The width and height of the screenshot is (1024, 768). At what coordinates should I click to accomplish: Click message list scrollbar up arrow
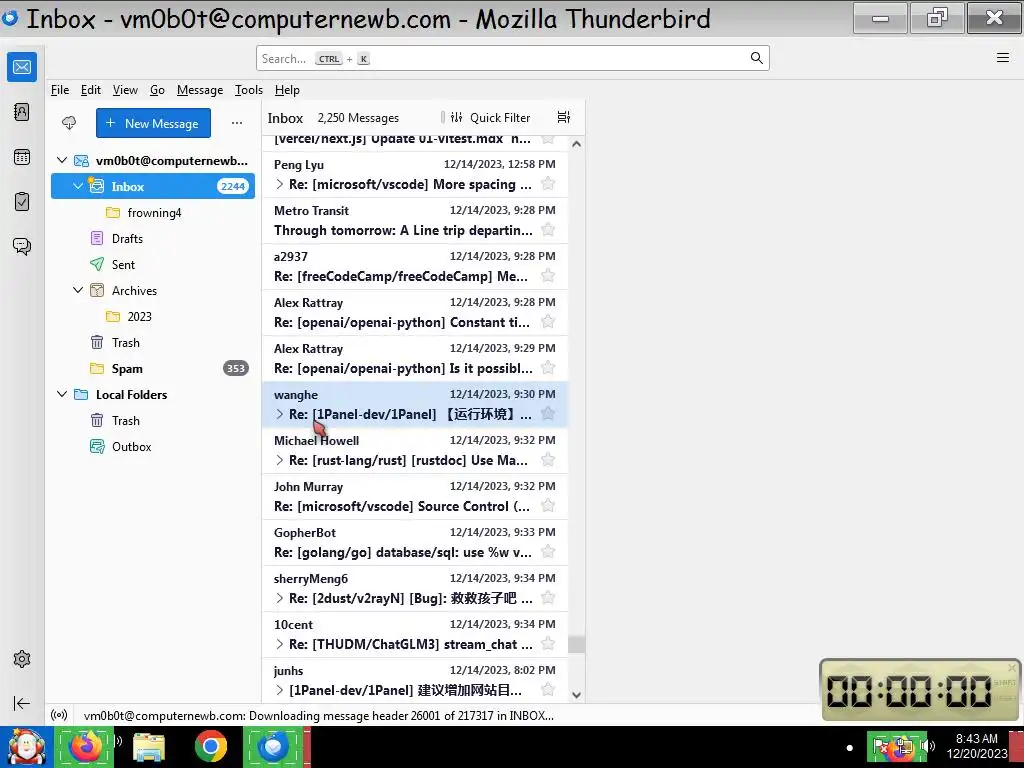coord(576,144)
